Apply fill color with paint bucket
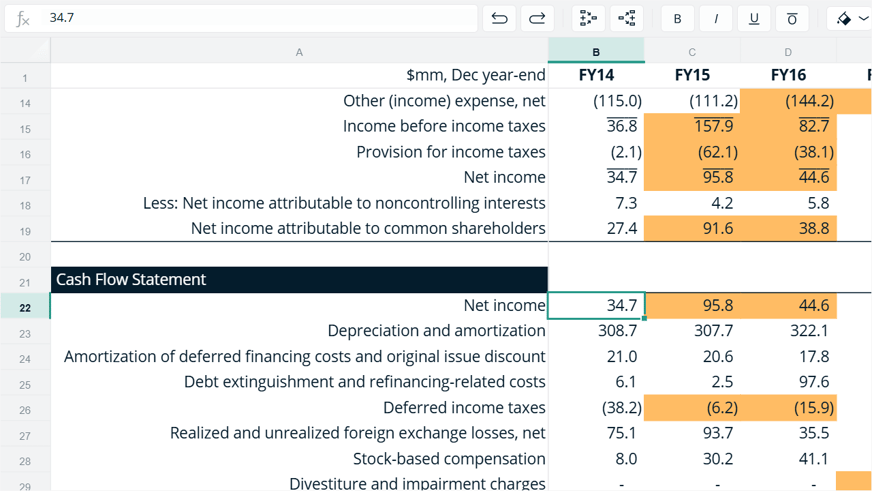The image size is (872, 491). point(844,18)
